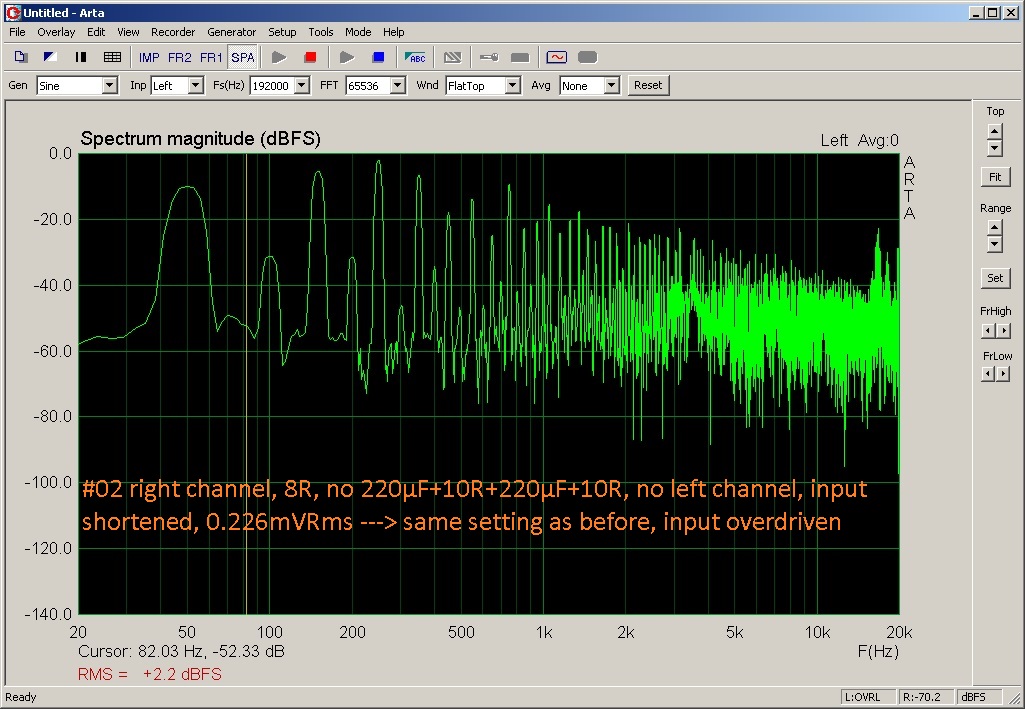The height and width of the screenshot is (709, 1025).
Task: Open the Help menu
Action: click(394, 32)
